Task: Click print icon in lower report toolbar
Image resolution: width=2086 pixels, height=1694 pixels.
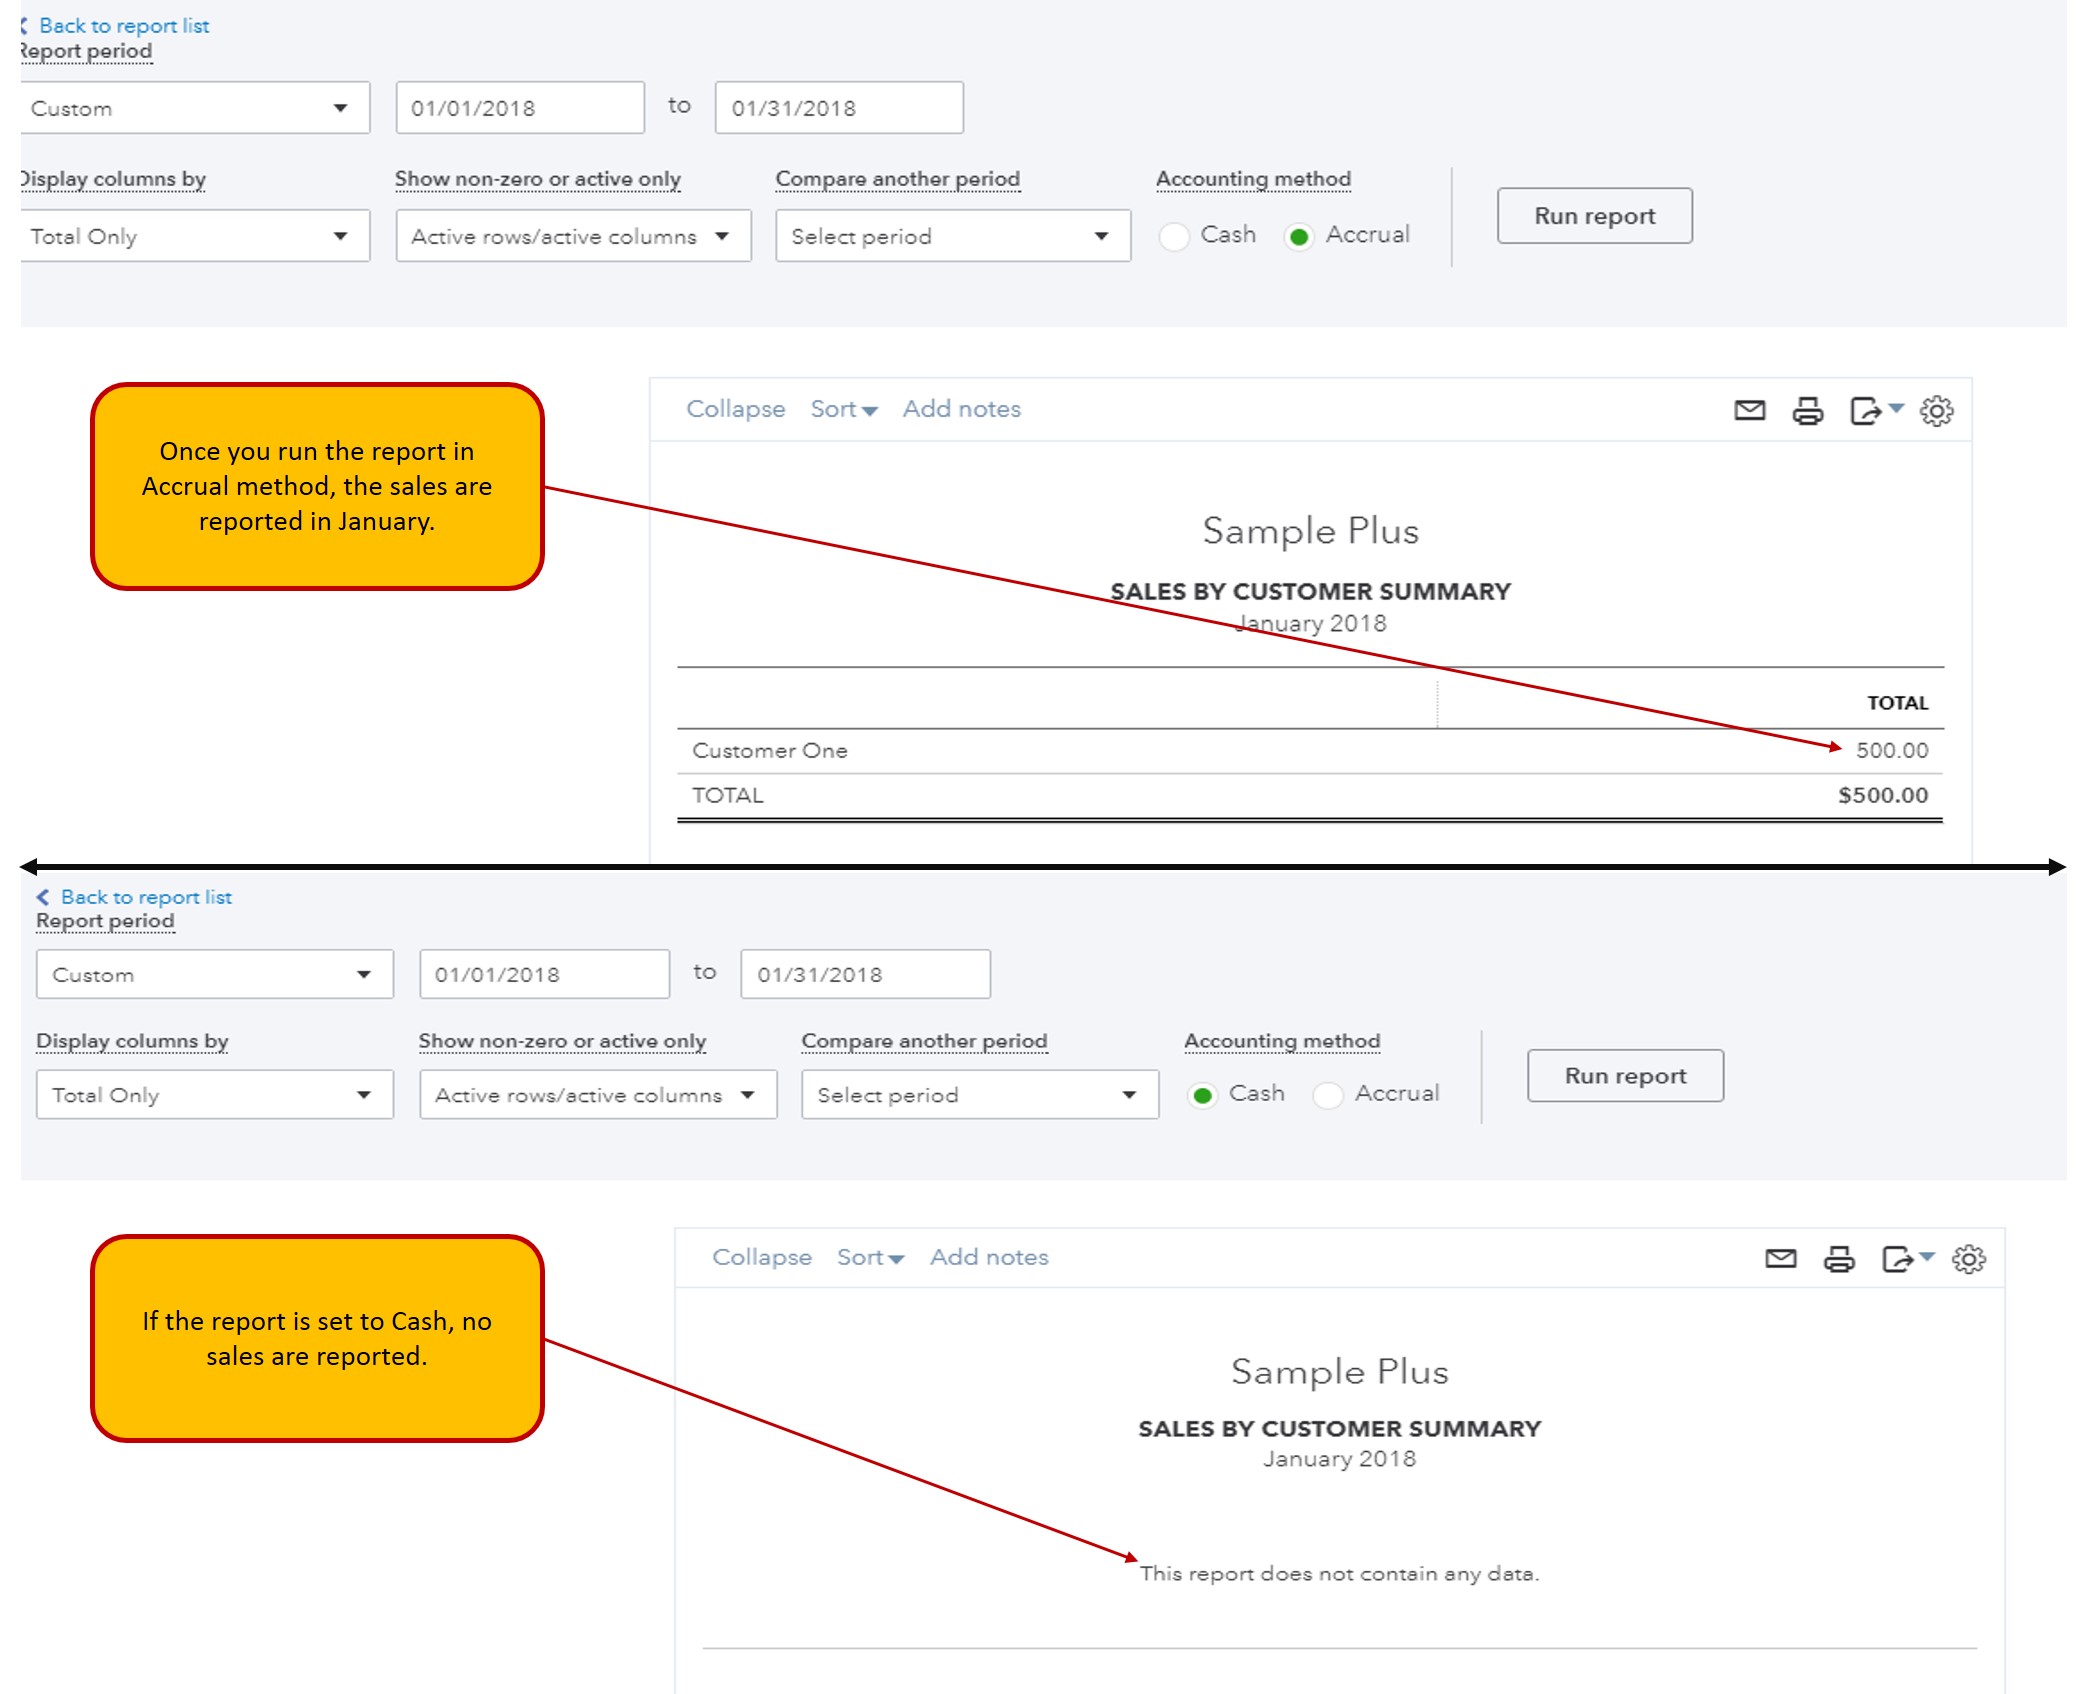Action: pos(1838,1258)
